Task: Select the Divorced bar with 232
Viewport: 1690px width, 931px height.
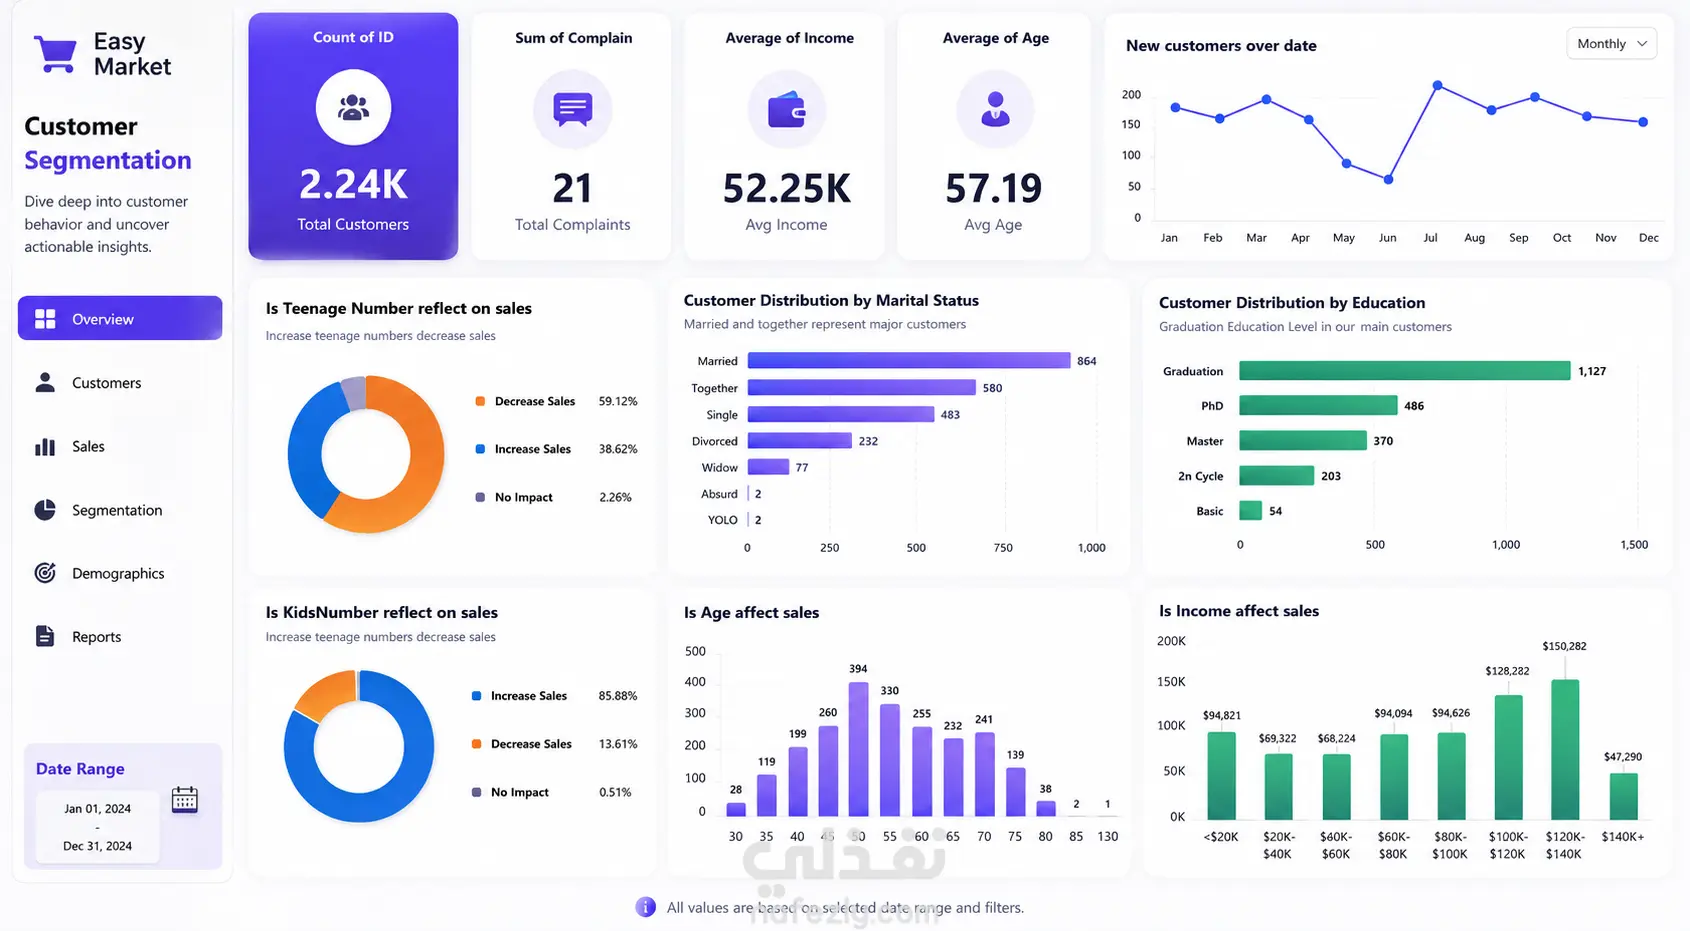Action: [800, 440]
